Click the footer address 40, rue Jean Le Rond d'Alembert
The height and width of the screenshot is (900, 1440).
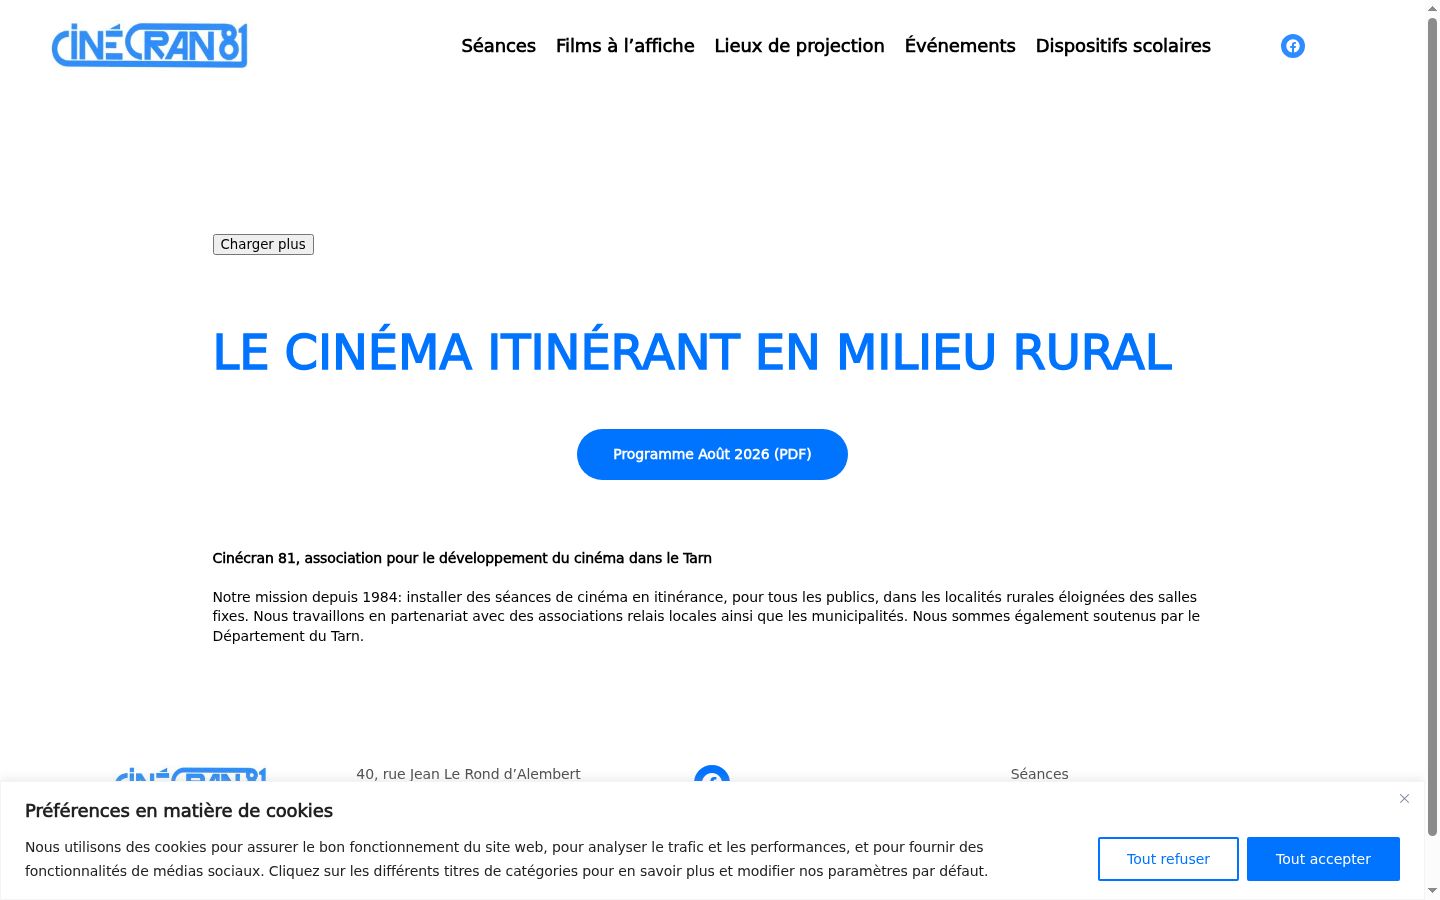tap(468, 774)
